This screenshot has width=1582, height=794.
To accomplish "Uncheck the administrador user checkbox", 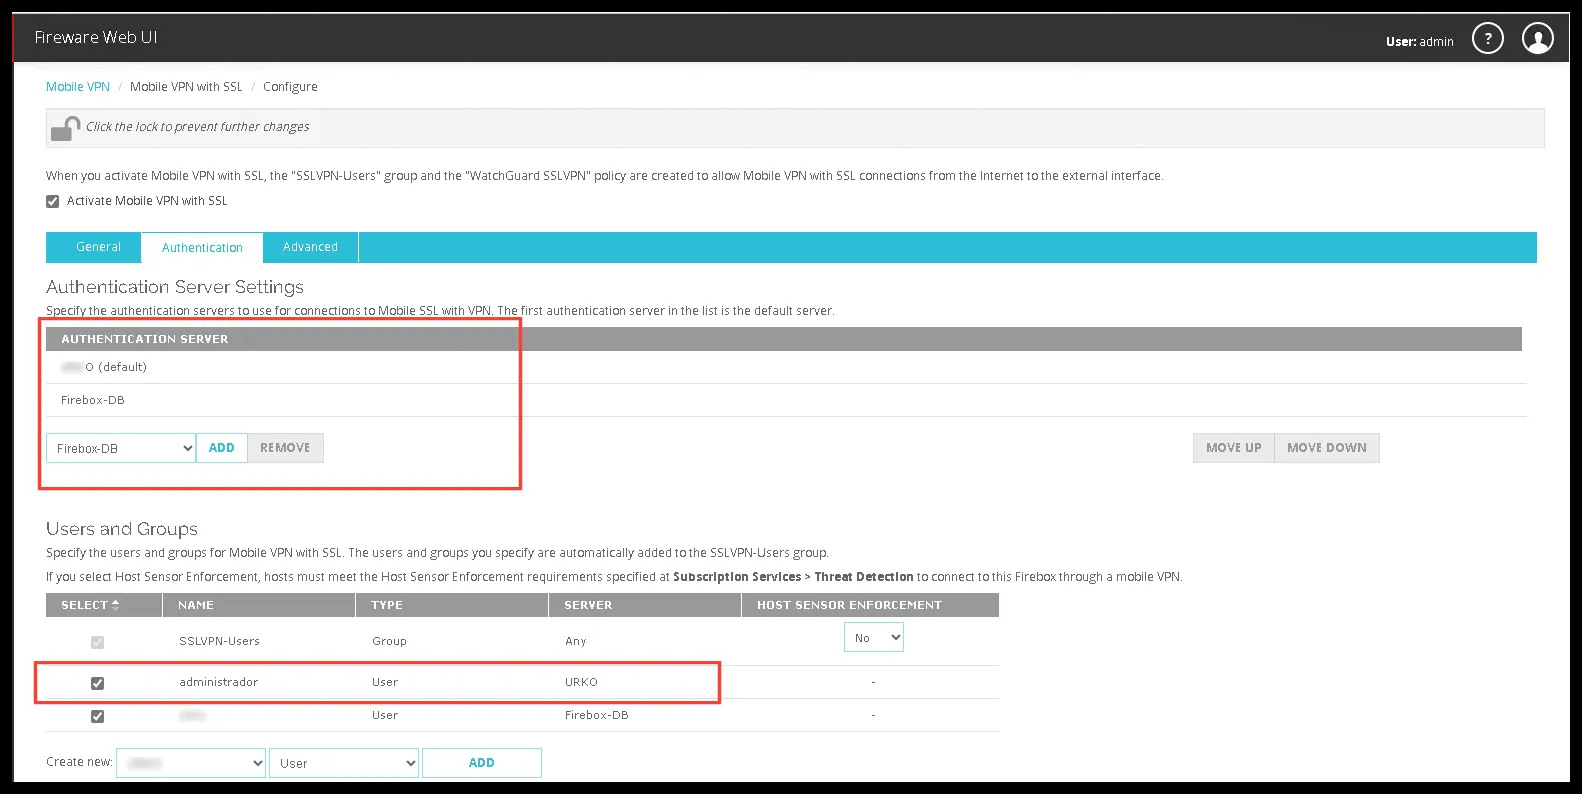I will pos(97,683).
